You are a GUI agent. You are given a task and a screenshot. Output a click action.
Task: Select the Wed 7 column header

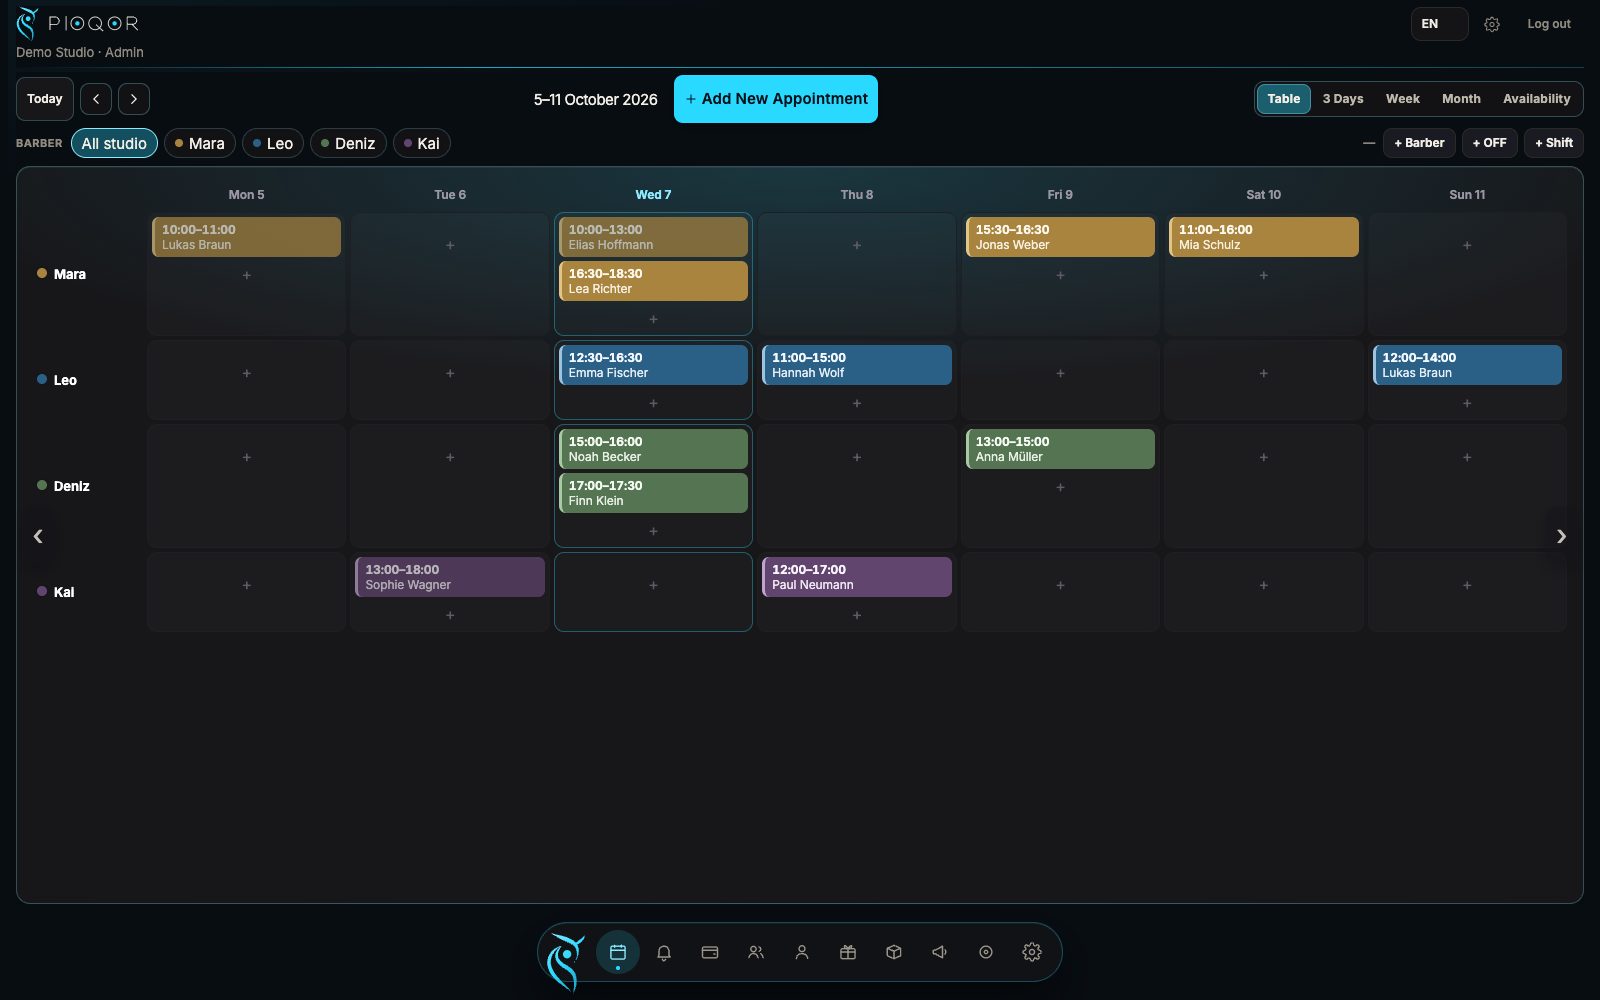click(653, 195)
